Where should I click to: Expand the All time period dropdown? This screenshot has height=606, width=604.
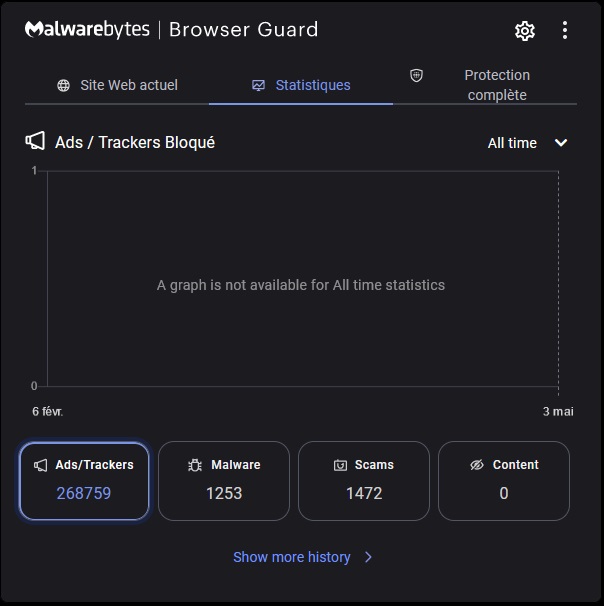click(526, 143)
